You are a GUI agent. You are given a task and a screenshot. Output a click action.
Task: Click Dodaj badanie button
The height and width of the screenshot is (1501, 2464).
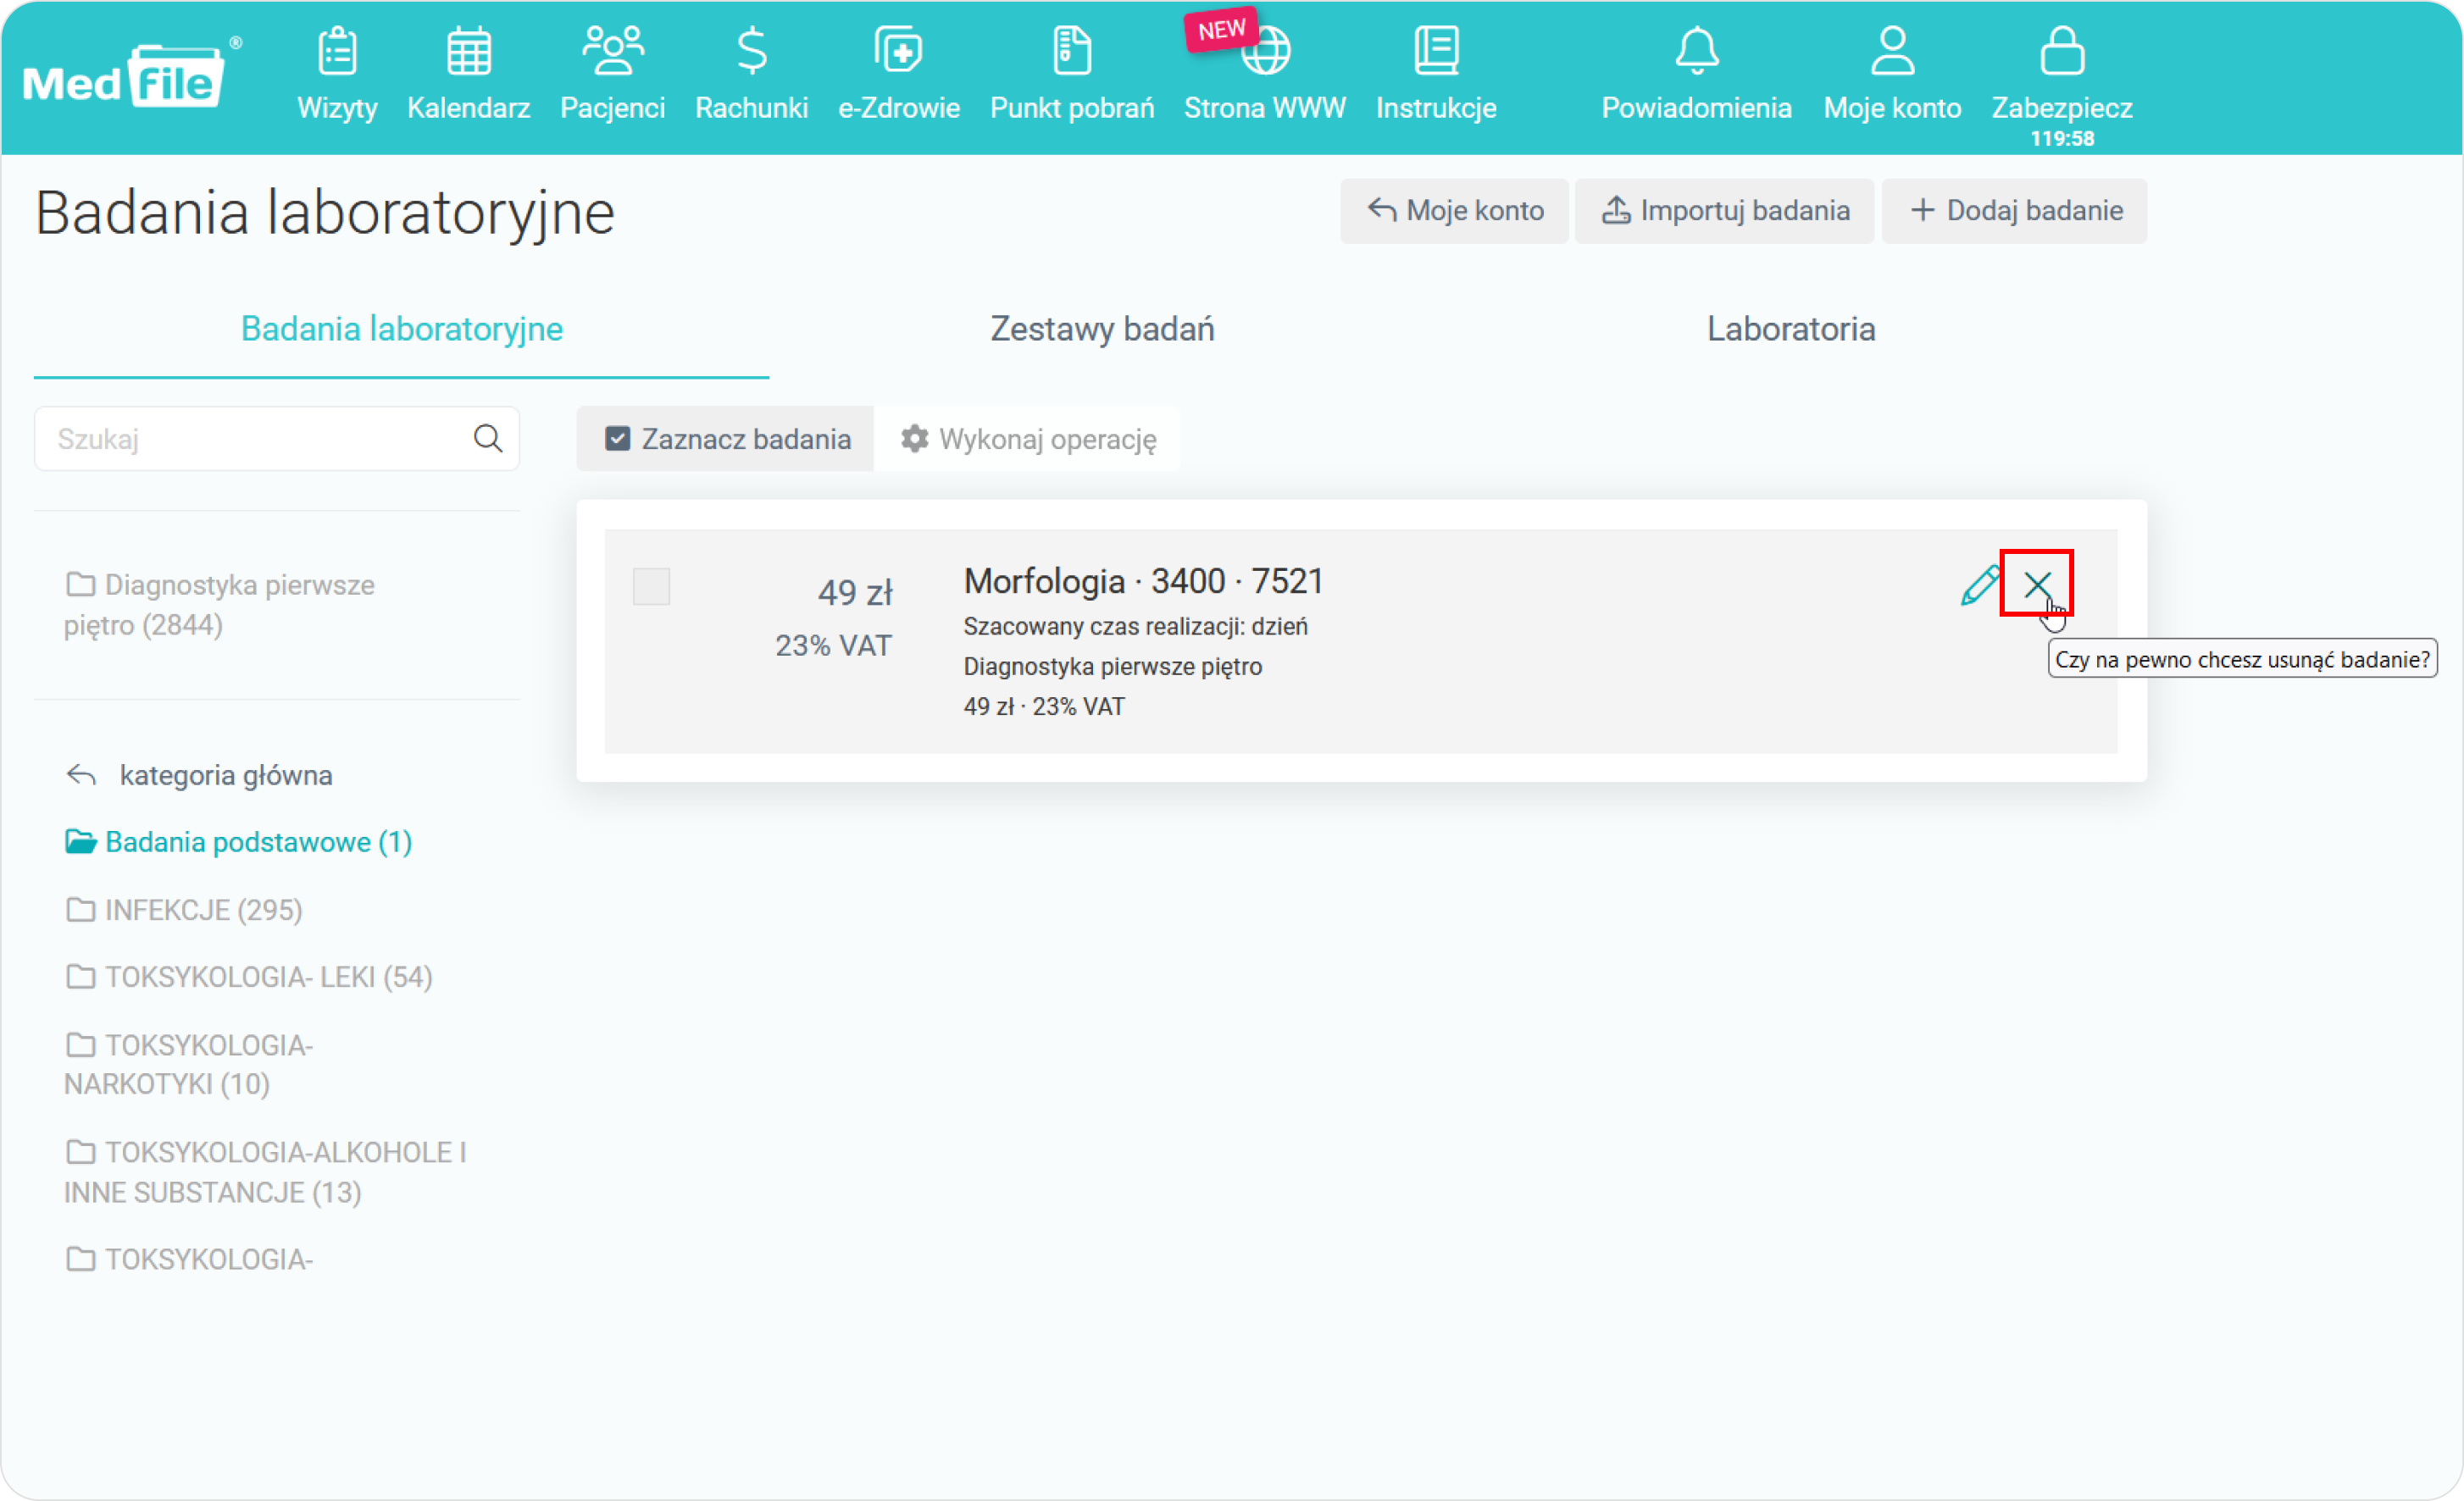[x=2014, y=211]
